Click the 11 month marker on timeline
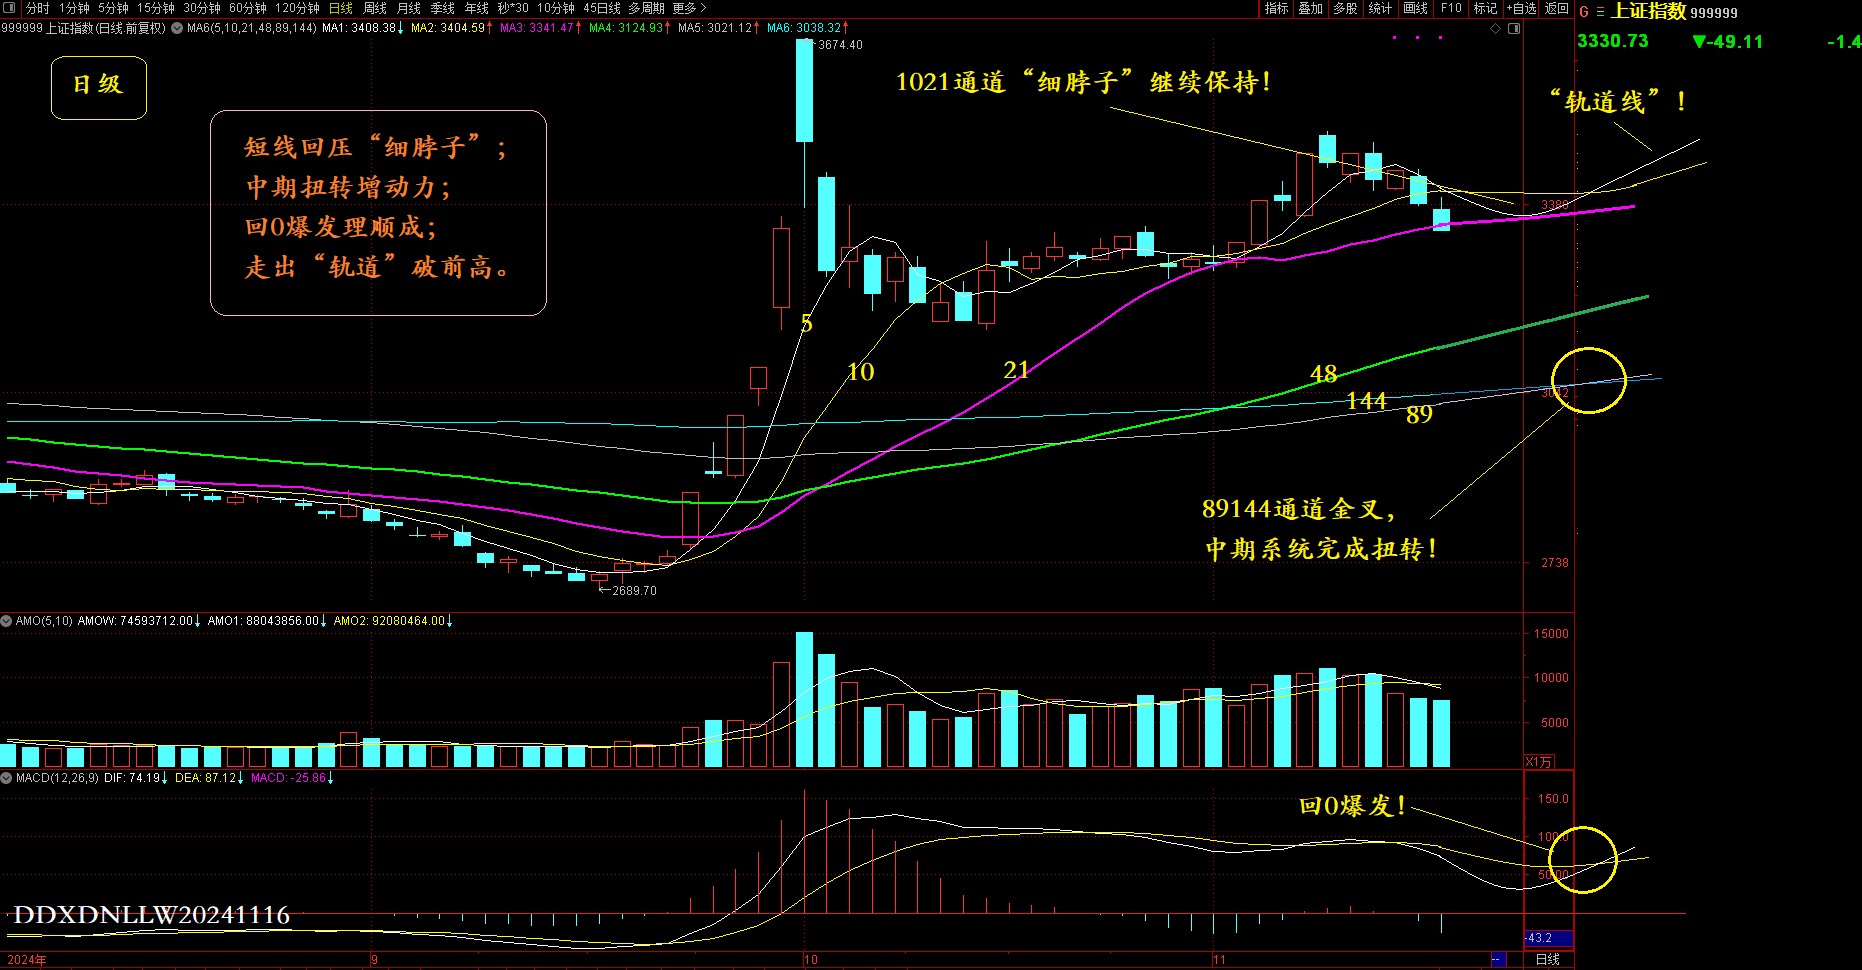This screenshot has width=1862, height=970. pyautogui.click(x=1219, y=960)
